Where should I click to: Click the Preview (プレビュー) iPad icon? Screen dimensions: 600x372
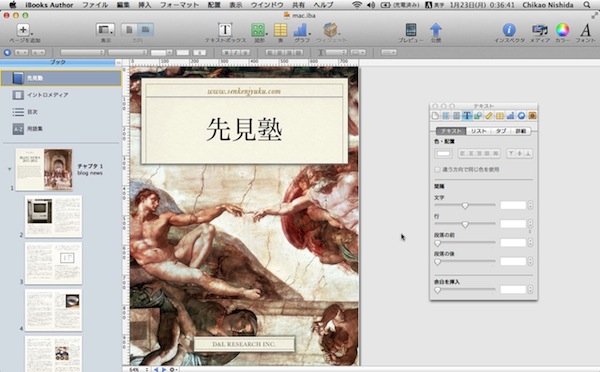(411, 30)
